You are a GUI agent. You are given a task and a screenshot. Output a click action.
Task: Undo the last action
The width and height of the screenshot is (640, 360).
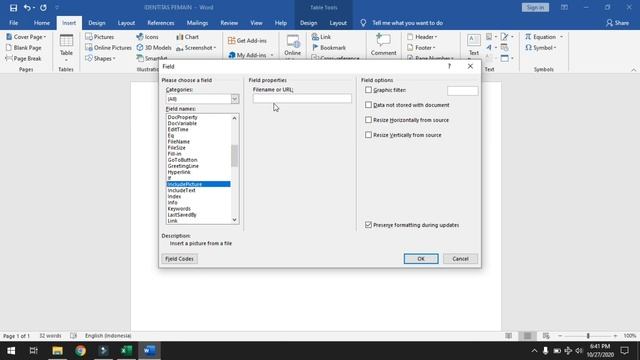click(27, 8)
